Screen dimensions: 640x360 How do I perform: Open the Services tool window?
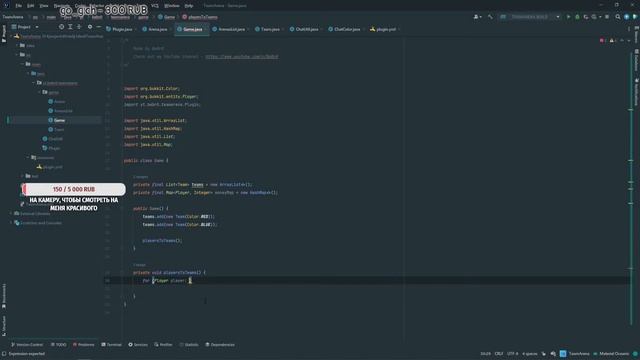tap(138, 345)
